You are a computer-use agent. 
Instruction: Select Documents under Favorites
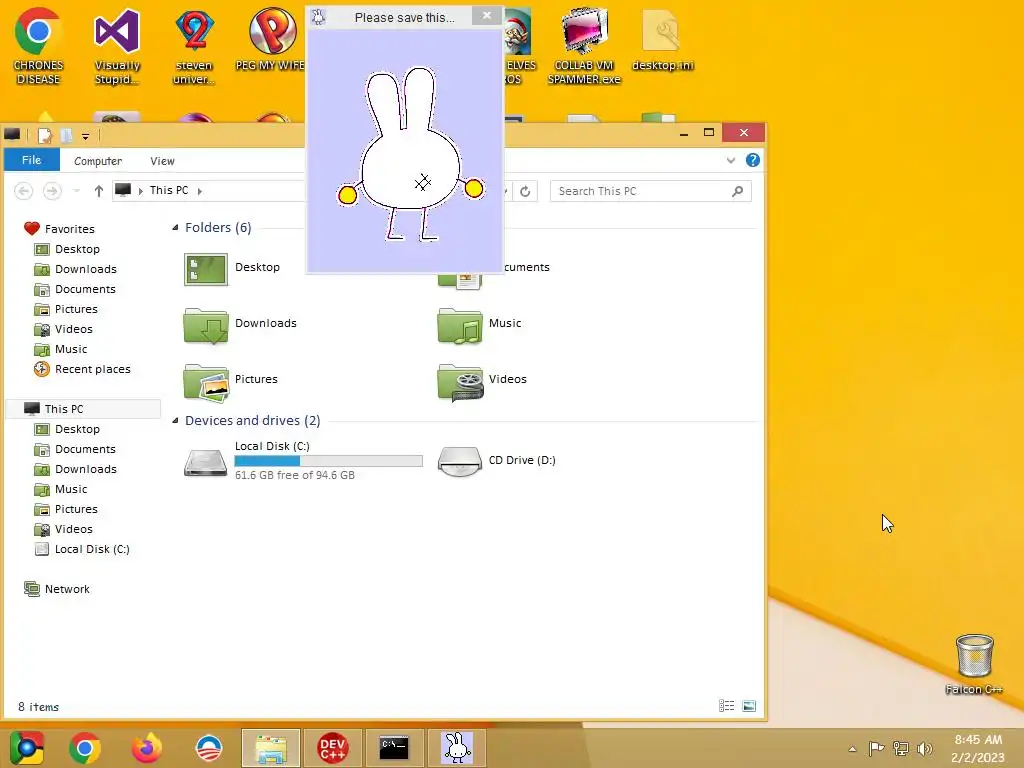[x=74, y=289]
